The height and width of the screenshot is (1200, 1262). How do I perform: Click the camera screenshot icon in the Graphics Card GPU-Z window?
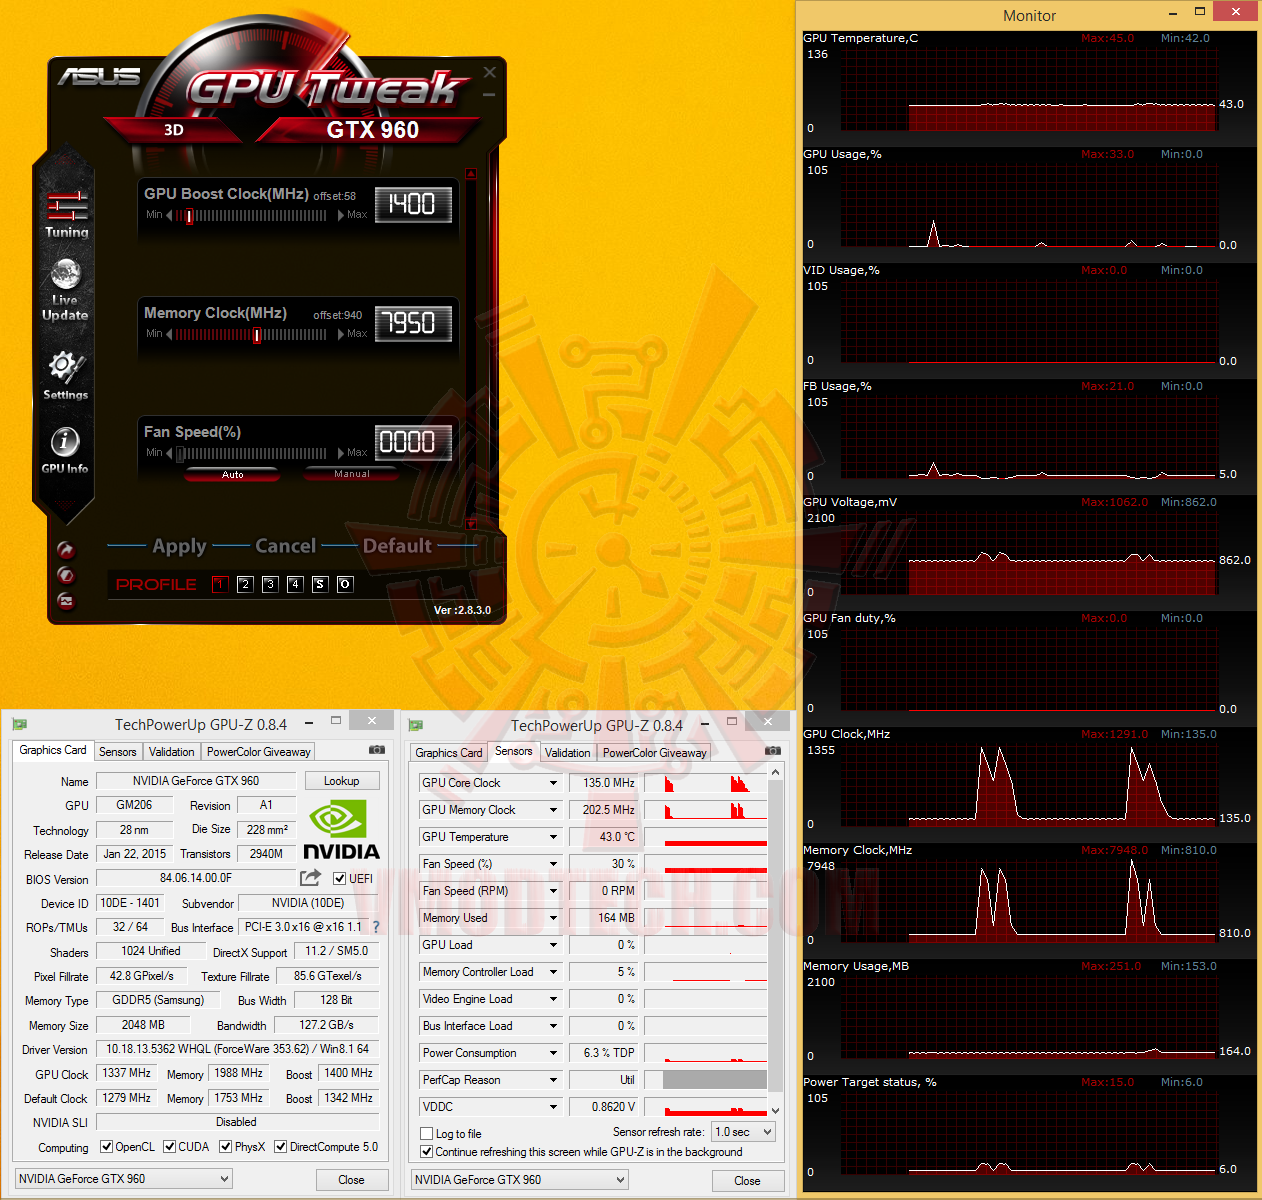[376, 750]
